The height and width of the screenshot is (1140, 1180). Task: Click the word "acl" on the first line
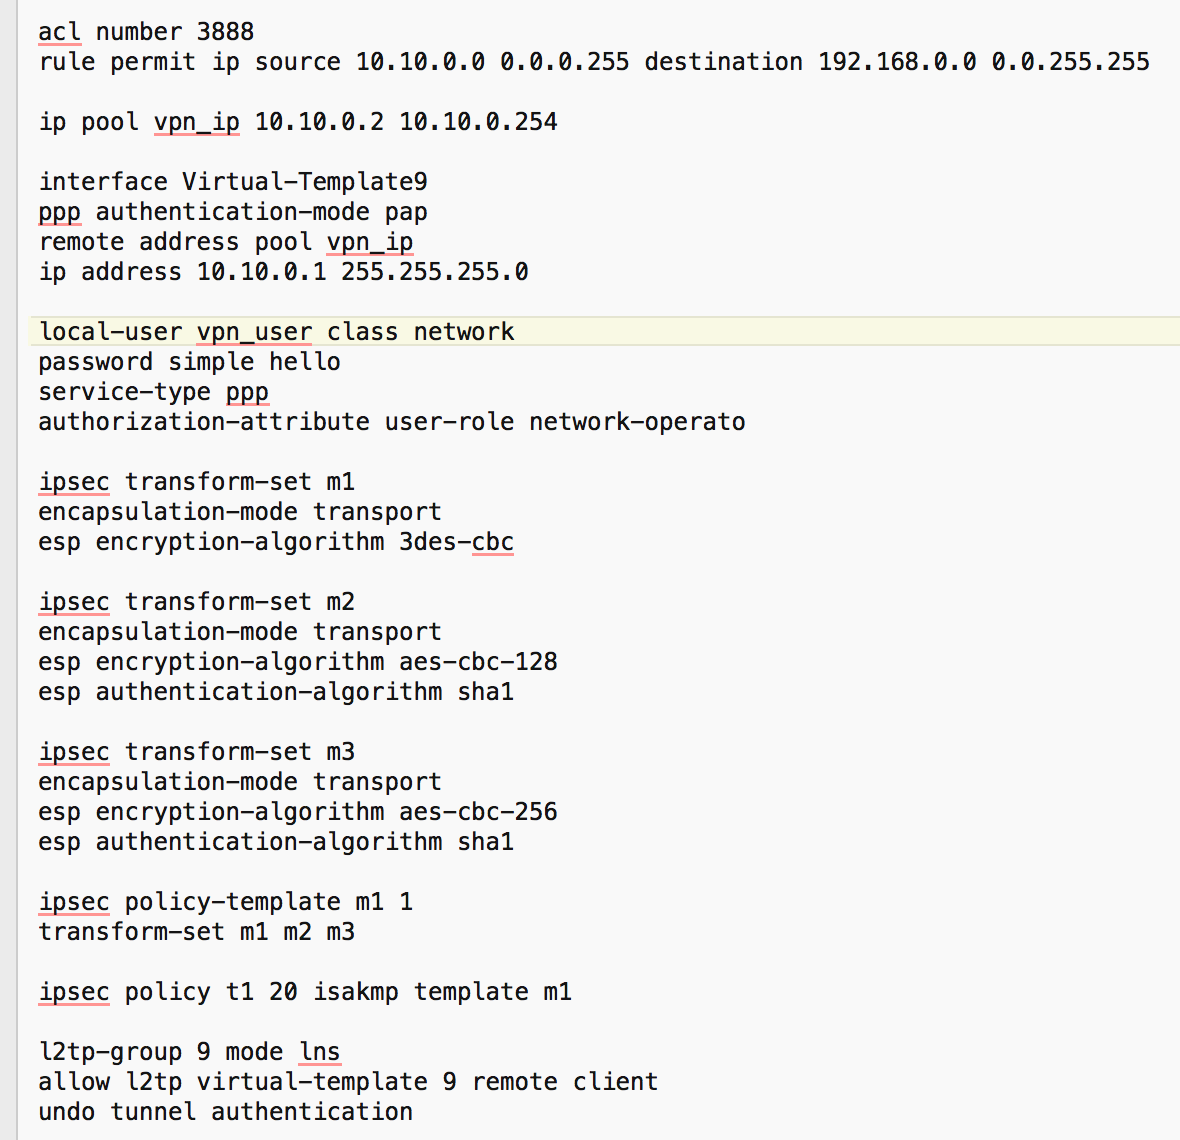click(x=59, y=32)
